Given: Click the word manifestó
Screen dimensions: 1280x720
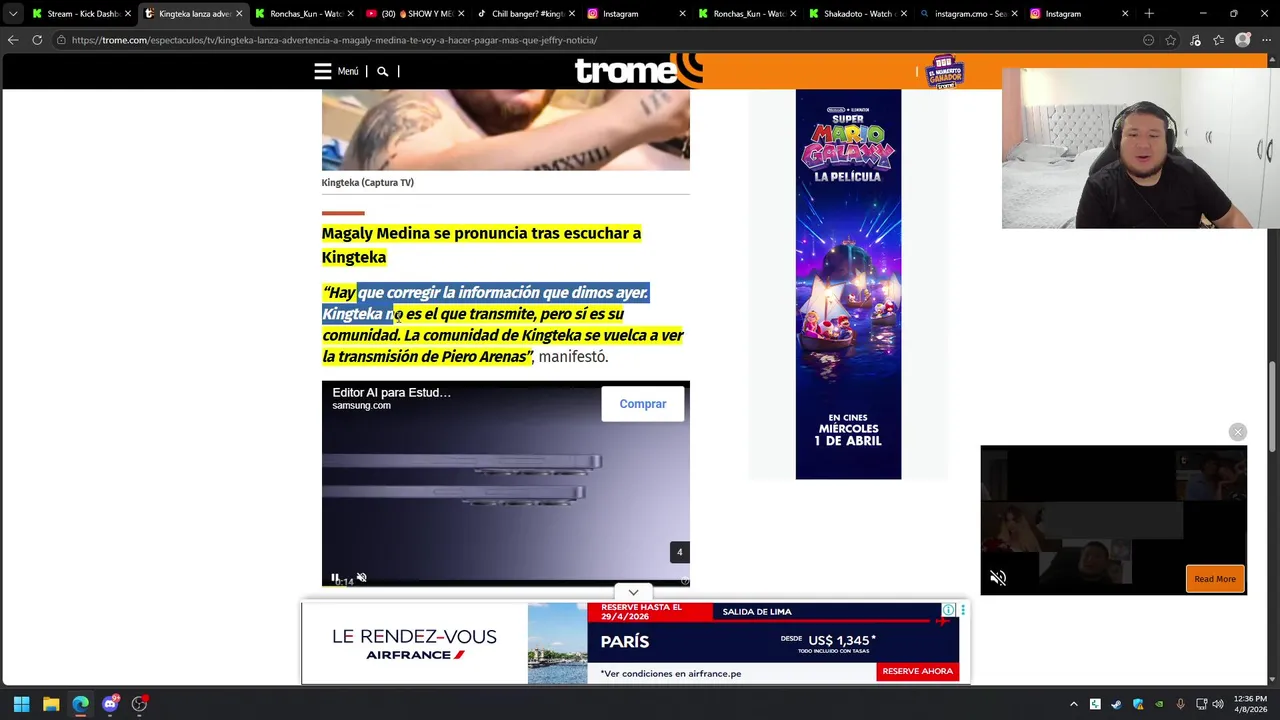Looking at the screenshot, I should pyautogui.click(x=573, y=357).
